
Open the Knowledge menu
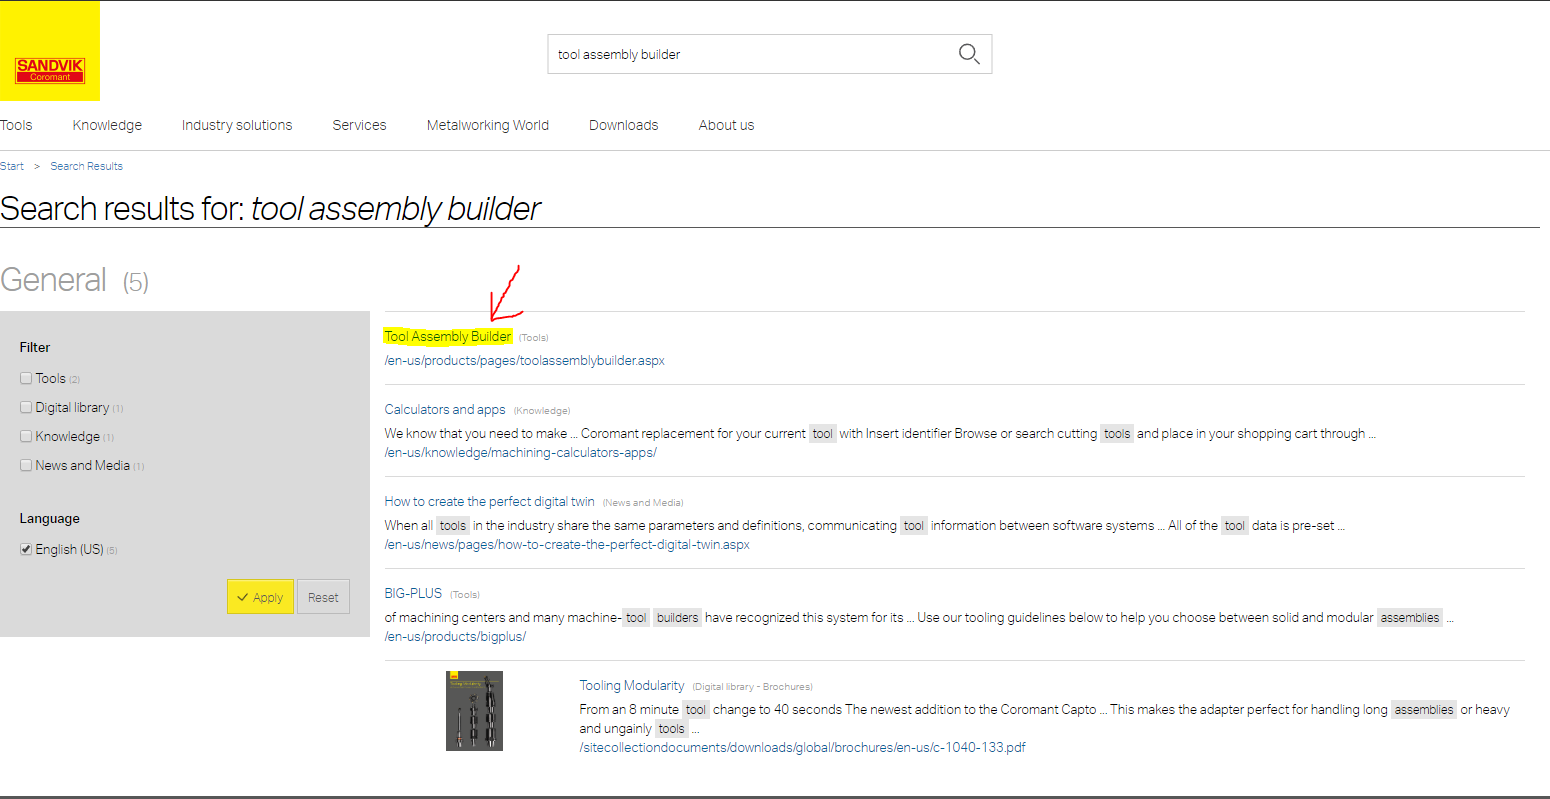[x=107, y=125]
